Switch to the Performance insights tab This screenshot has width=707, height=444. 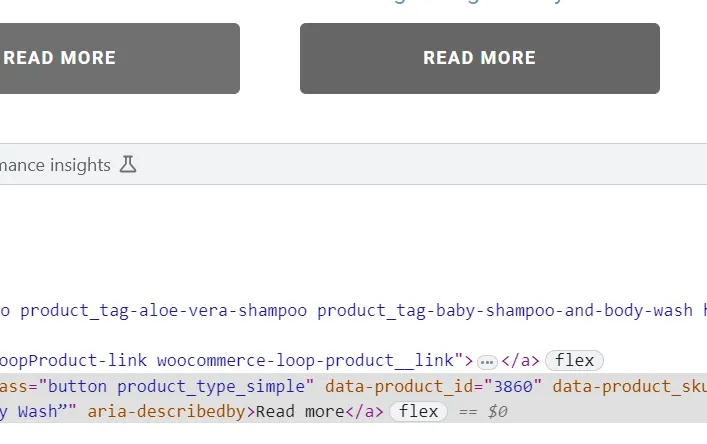click(55, 165)
